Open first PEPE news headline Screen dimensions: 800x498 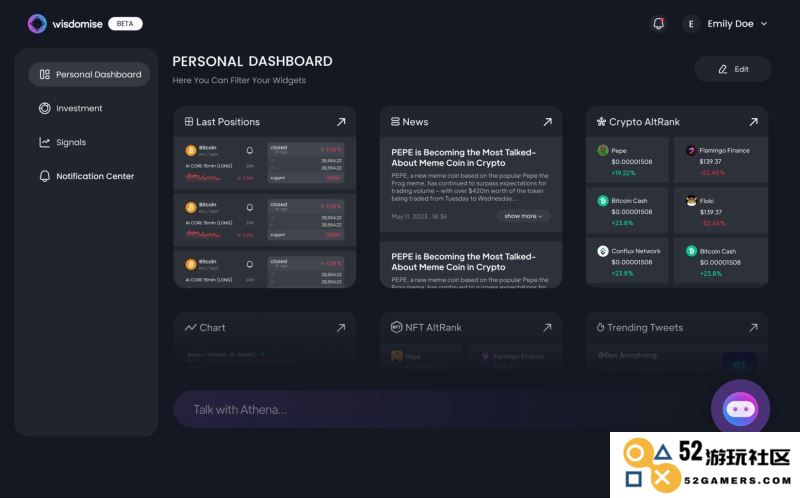(x=463, y=158)
